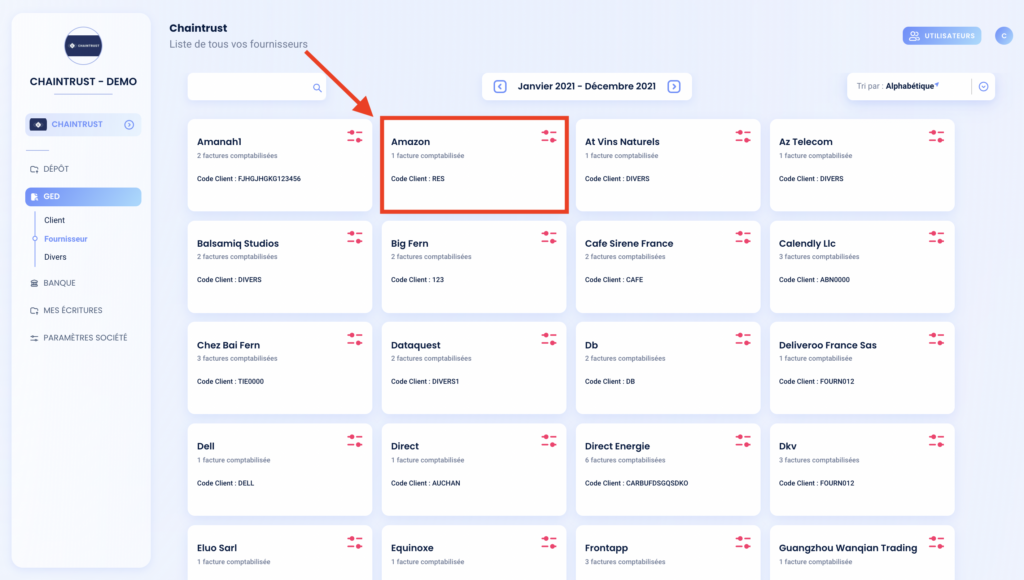Go to next year period arrow
1024x580 pixels.
coord(674,86)
